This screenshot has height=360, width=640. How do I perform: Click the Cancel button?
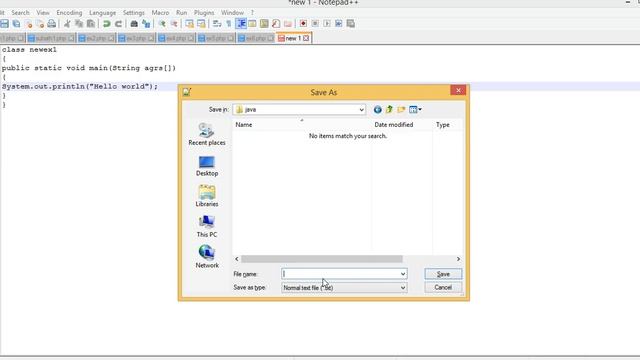[443, 287]
